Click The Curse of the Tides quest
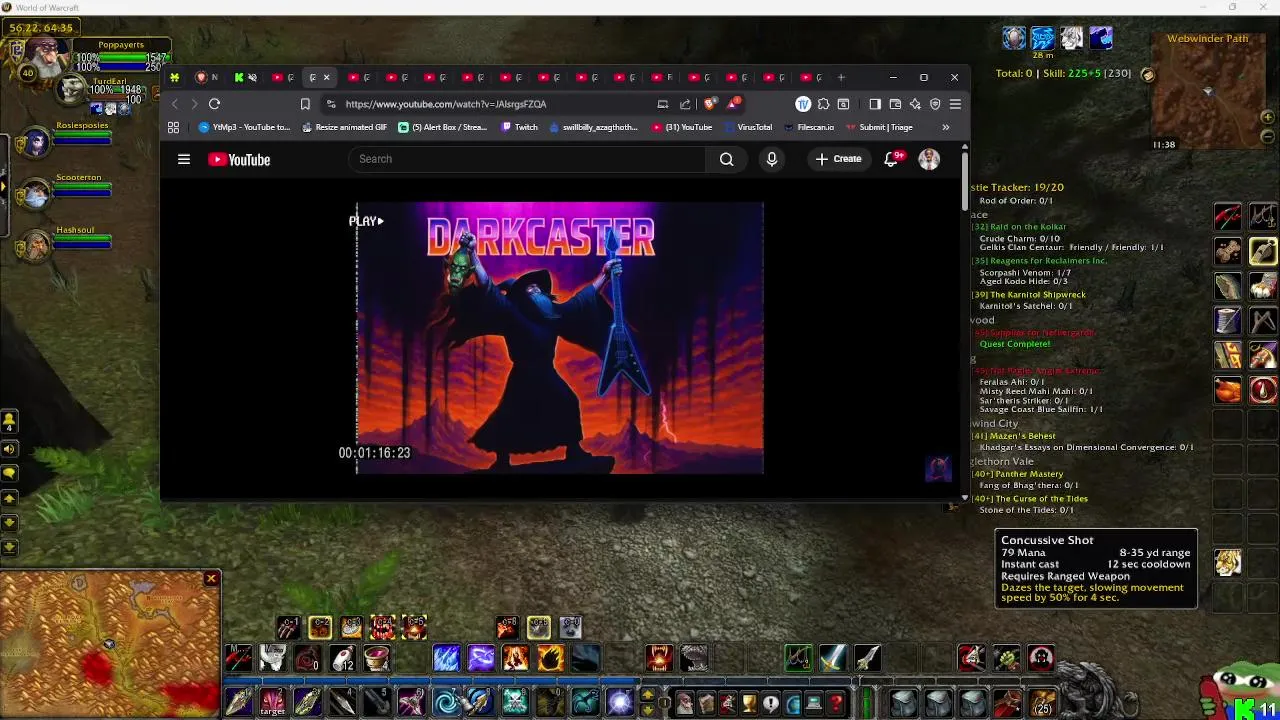Viewport: 1280px width, 720px height. coord(1030,499)
